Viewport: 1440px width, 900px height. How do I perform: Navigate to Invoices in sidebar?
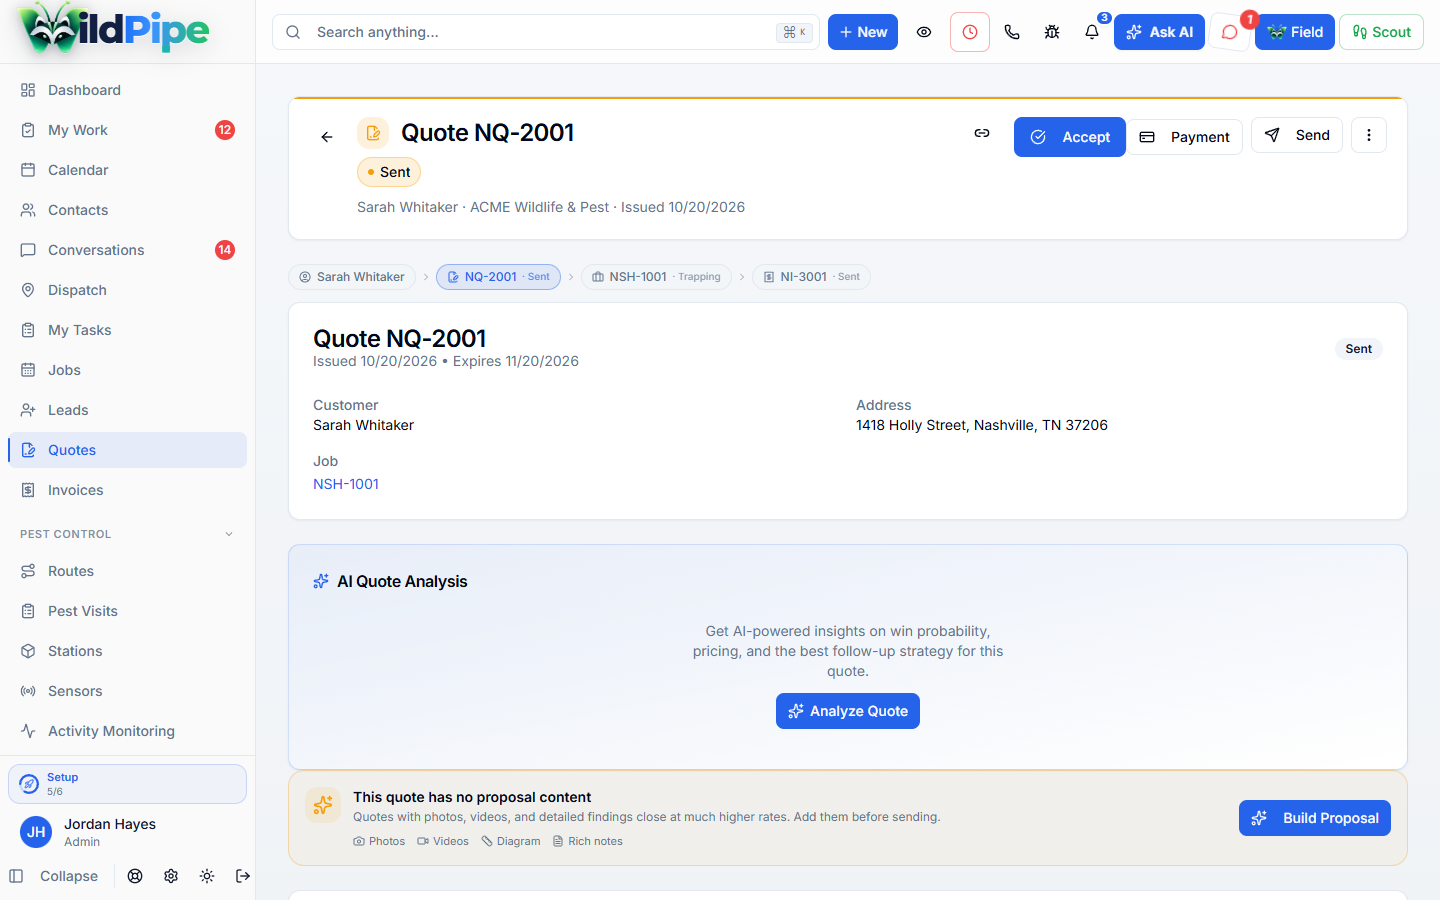[127, 490]
